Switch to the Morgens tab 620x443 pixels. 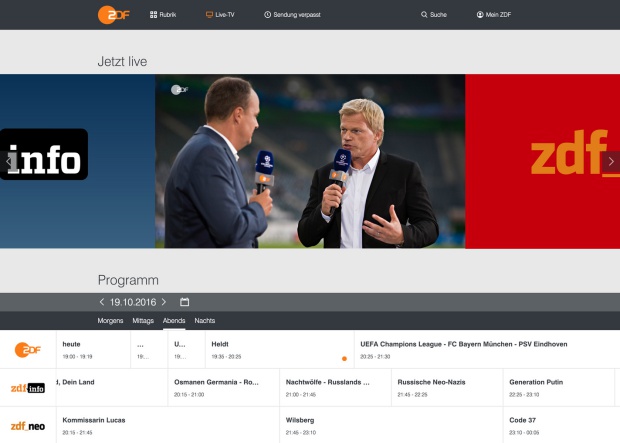point(110,321)
